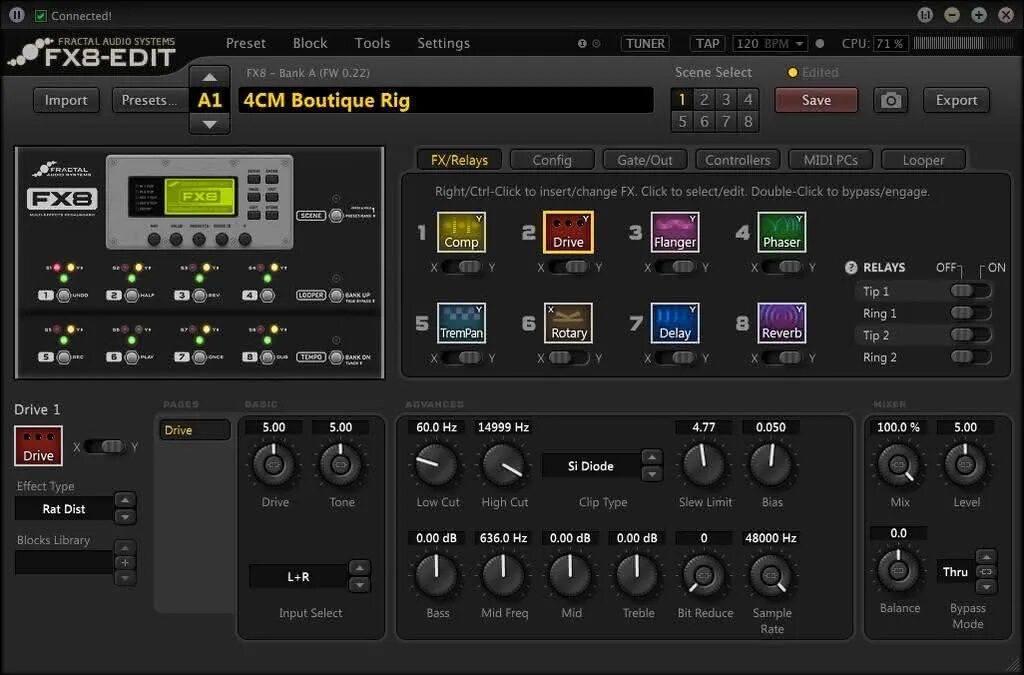Switch to the Looper tab
The width and height of the screenshot is (1024, 675).
point(923,160)
